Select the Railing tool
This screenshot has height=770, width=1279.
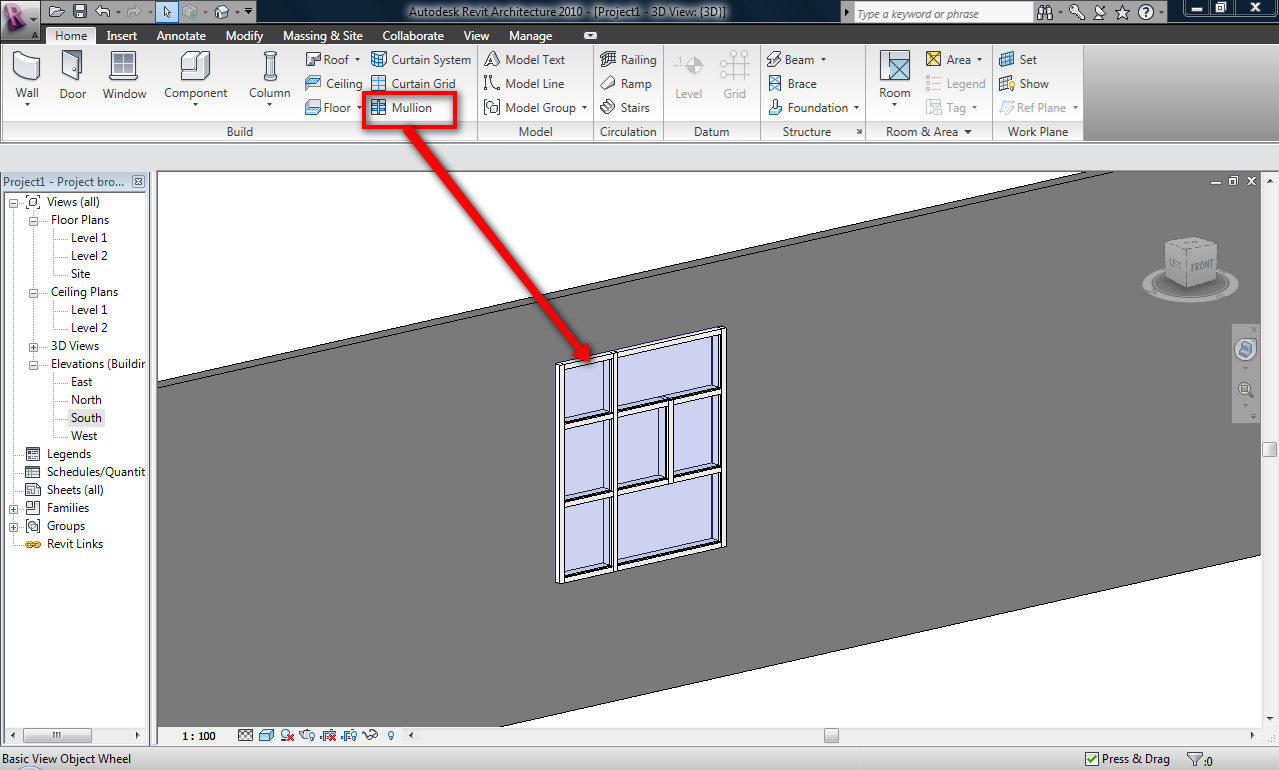click(x=628, y=60)
